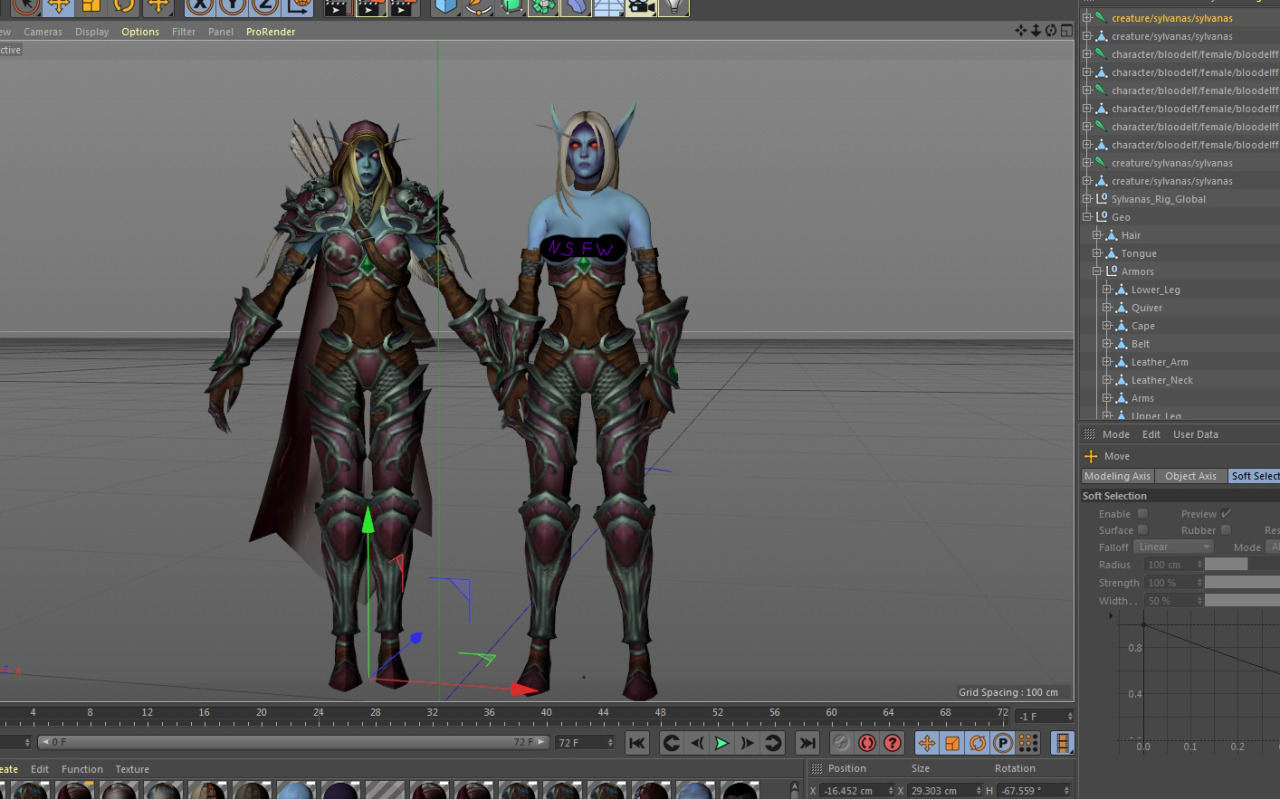Switch to Soft Selection tab
Screen dimensions: 1280x799
[1255, 476]
